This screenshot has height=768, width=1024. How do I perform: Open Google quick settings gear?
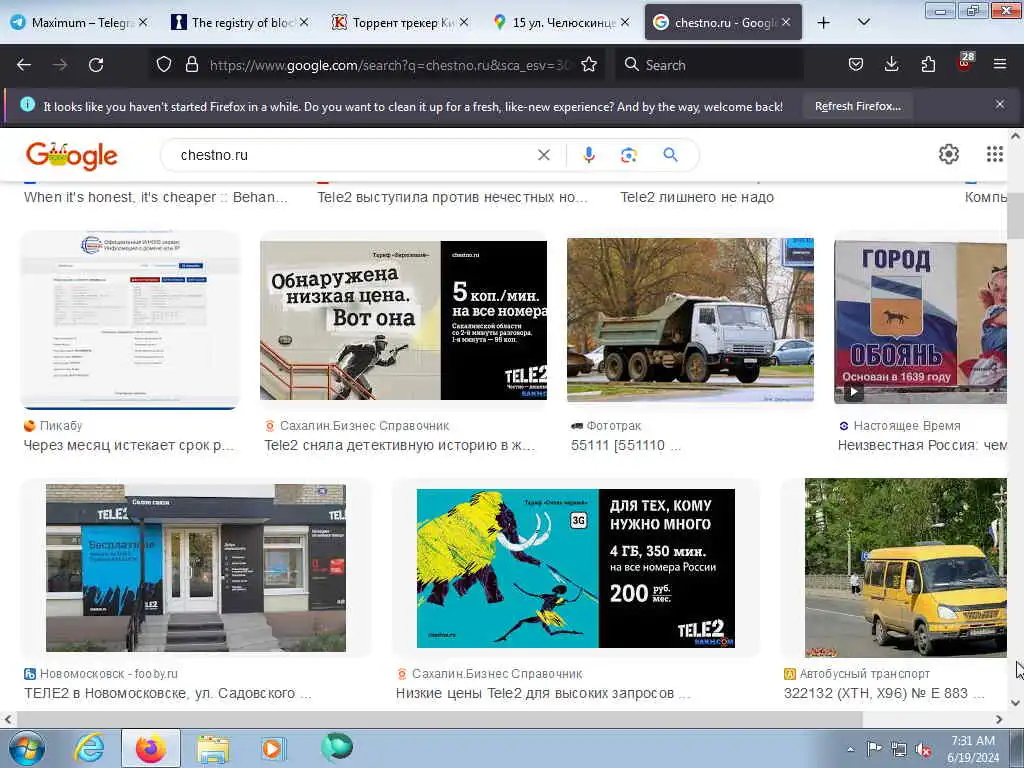pyautogui.click(x=948, y=154)
